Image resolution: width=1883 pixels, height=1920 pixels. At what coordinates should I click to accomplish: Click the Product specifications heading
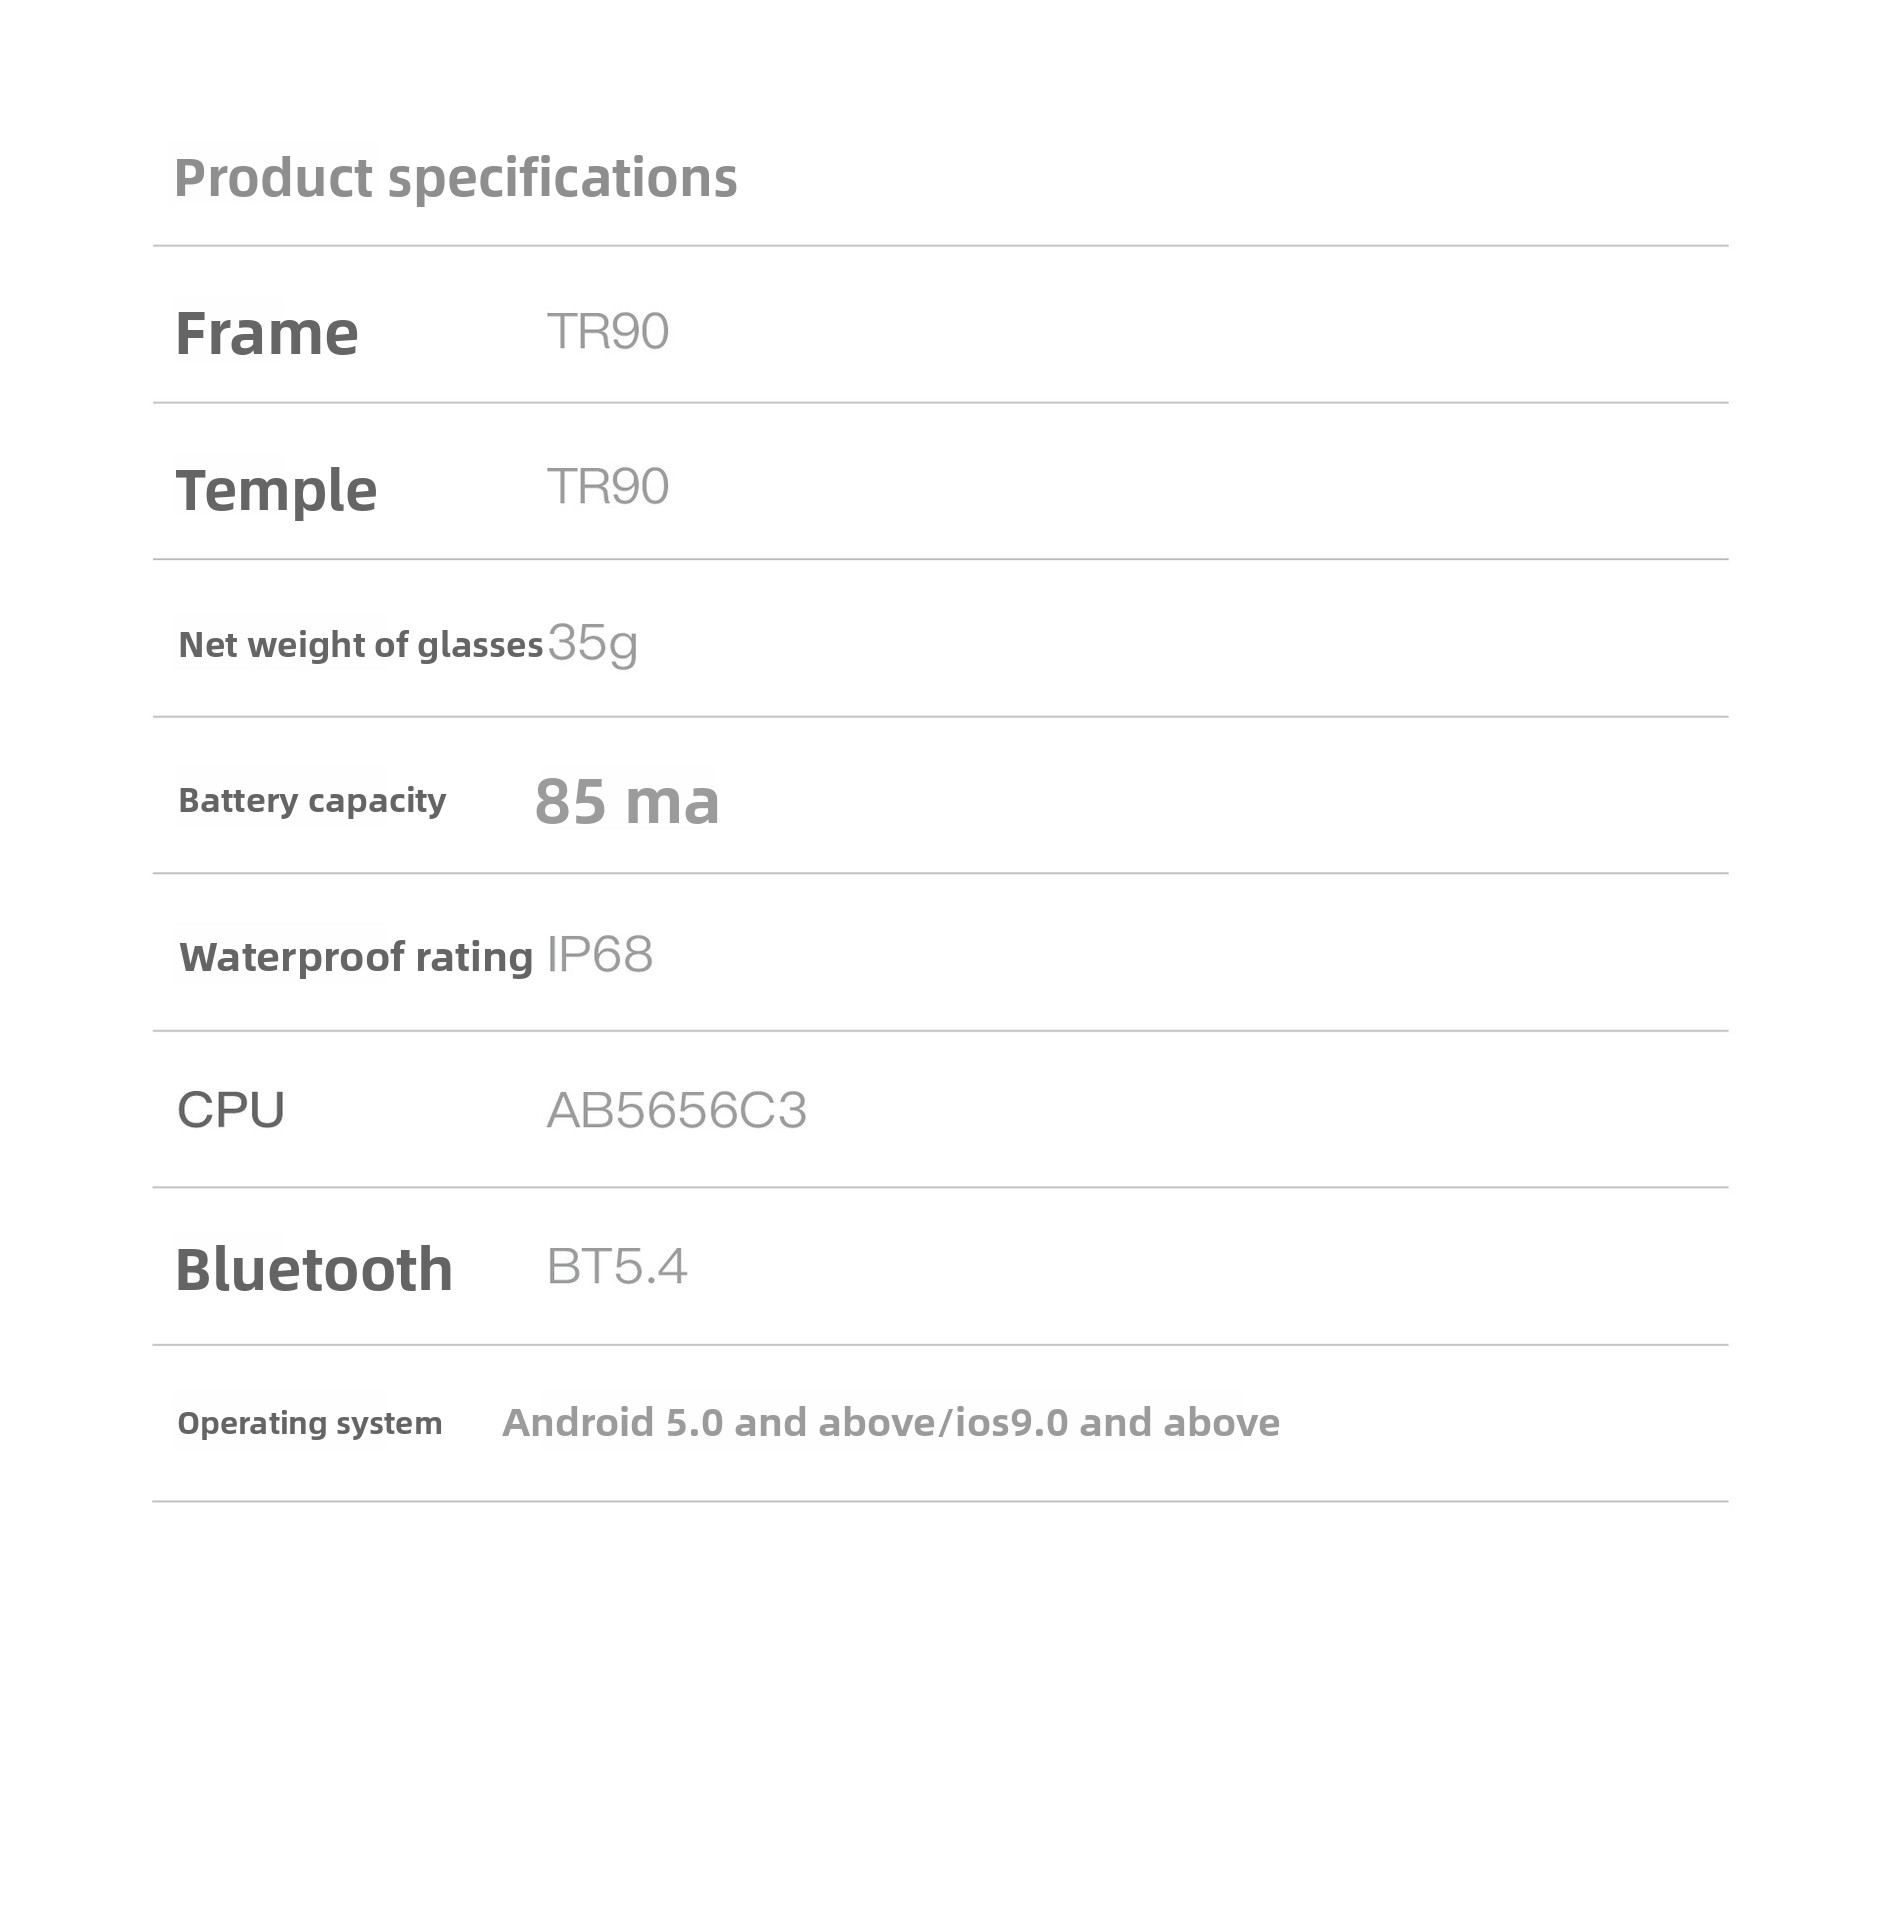(456, 179)
